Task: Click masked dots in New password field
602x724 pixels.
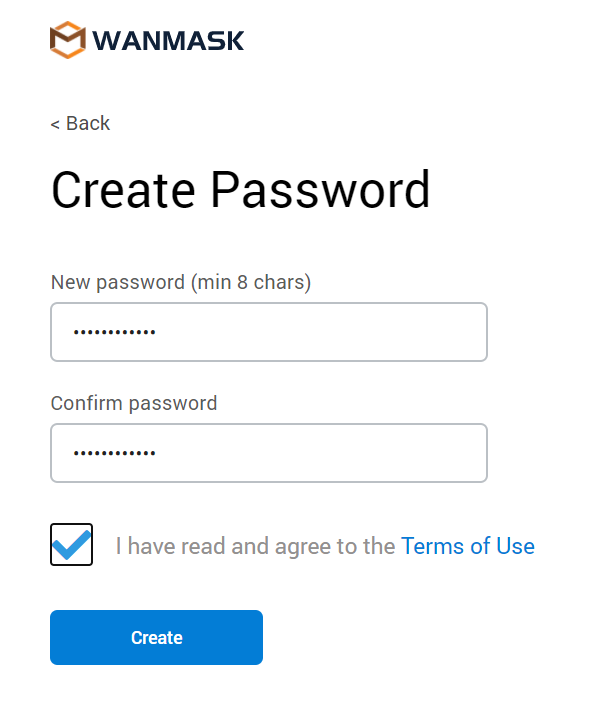Action: pos(114,332)
